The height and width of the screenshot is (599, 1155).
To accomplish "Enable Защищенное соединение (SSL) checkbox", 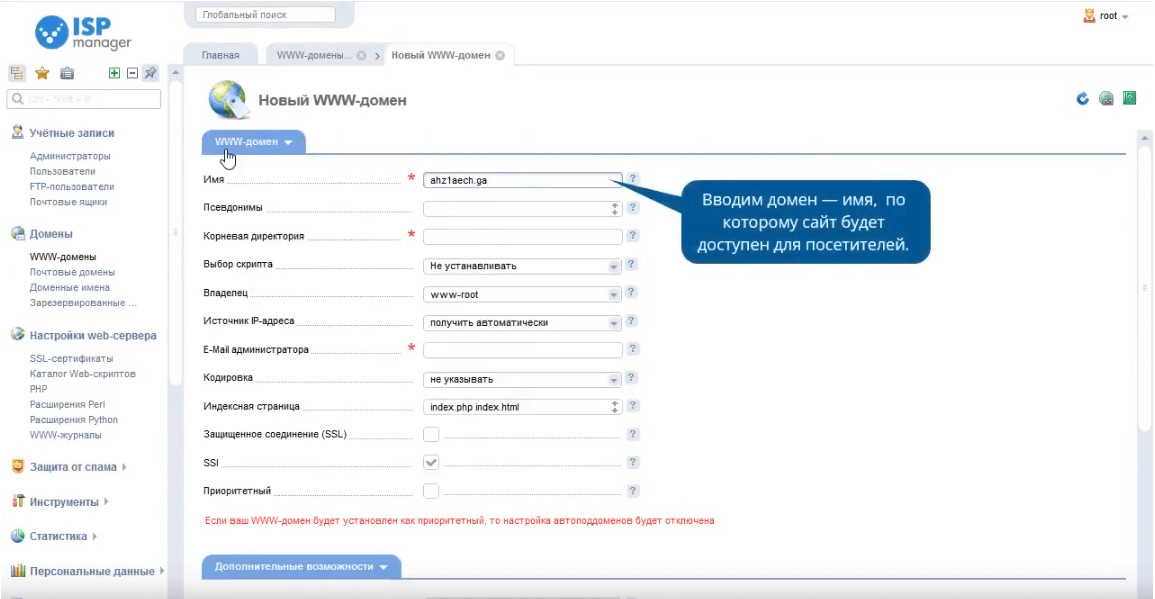I will pyautogui.click(x=431, y=435).
